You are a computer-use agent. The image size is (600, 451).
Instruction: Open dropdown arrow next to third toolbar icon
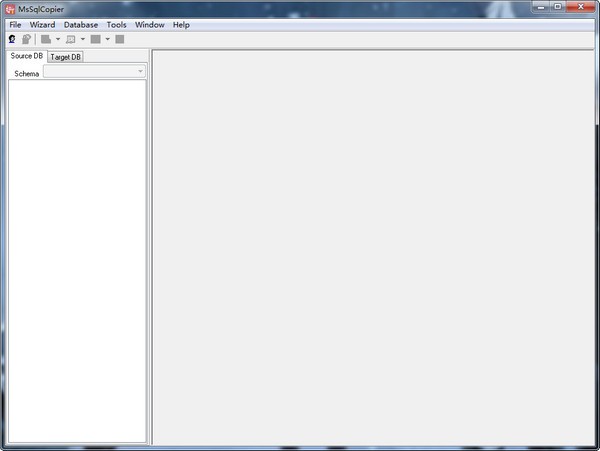pyautogui.click(x=58, y=40)
